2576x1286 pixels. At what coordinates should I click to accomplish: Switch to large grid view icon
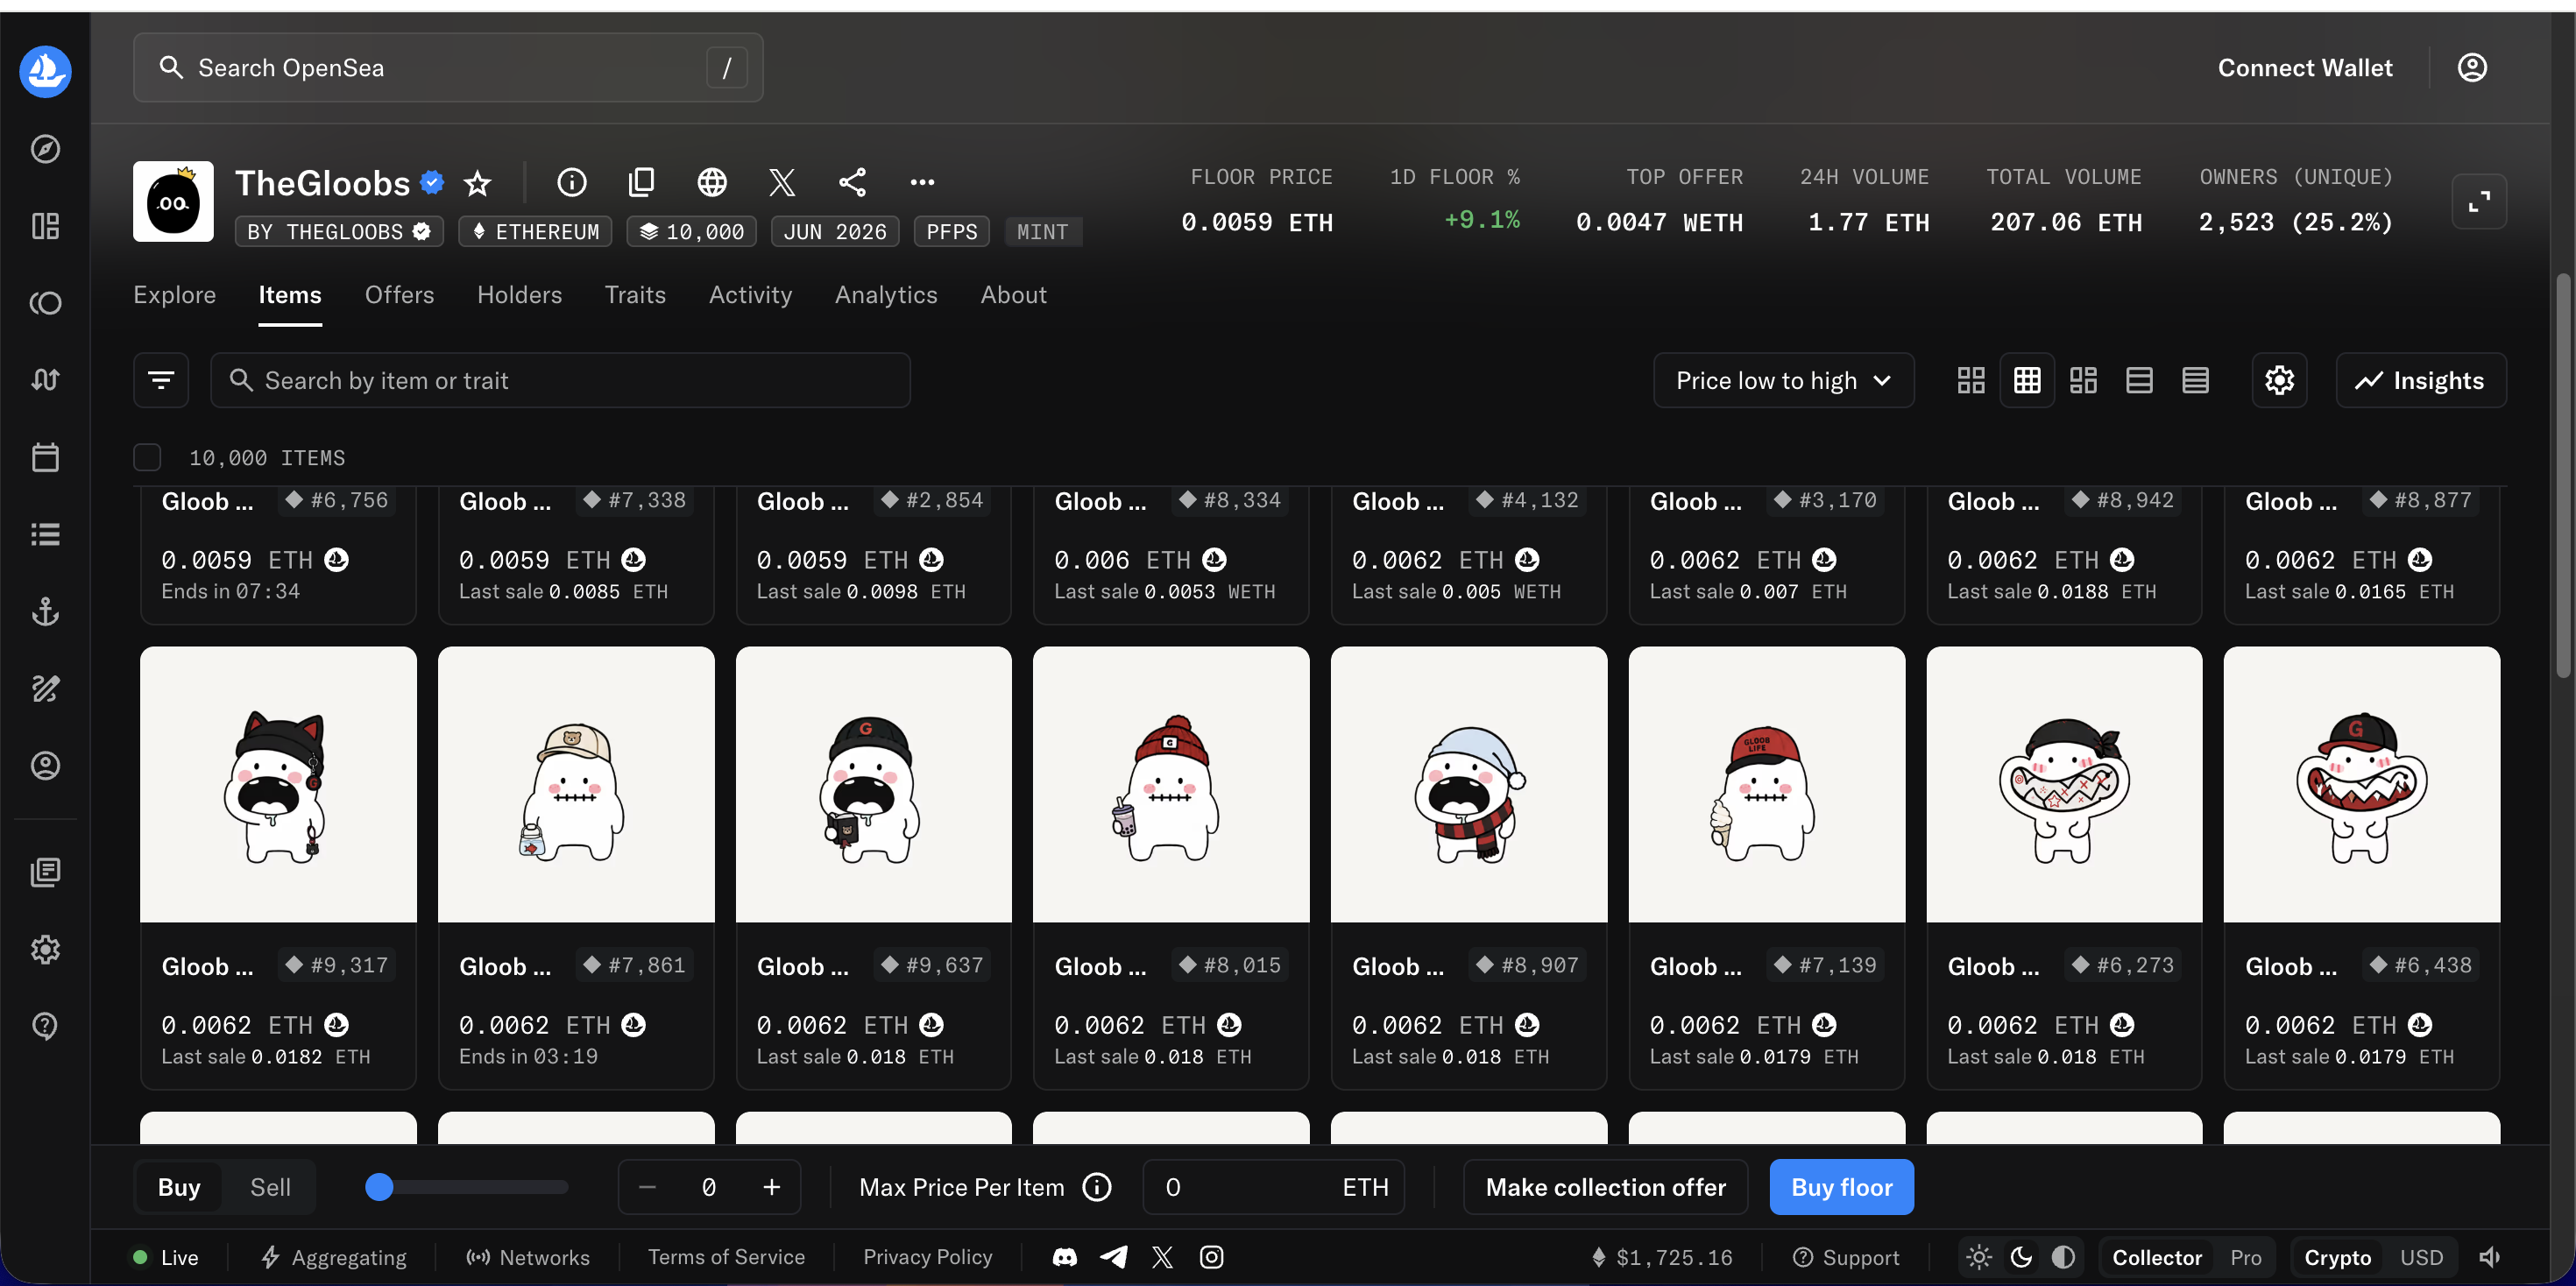click(x=1971, y=380)
